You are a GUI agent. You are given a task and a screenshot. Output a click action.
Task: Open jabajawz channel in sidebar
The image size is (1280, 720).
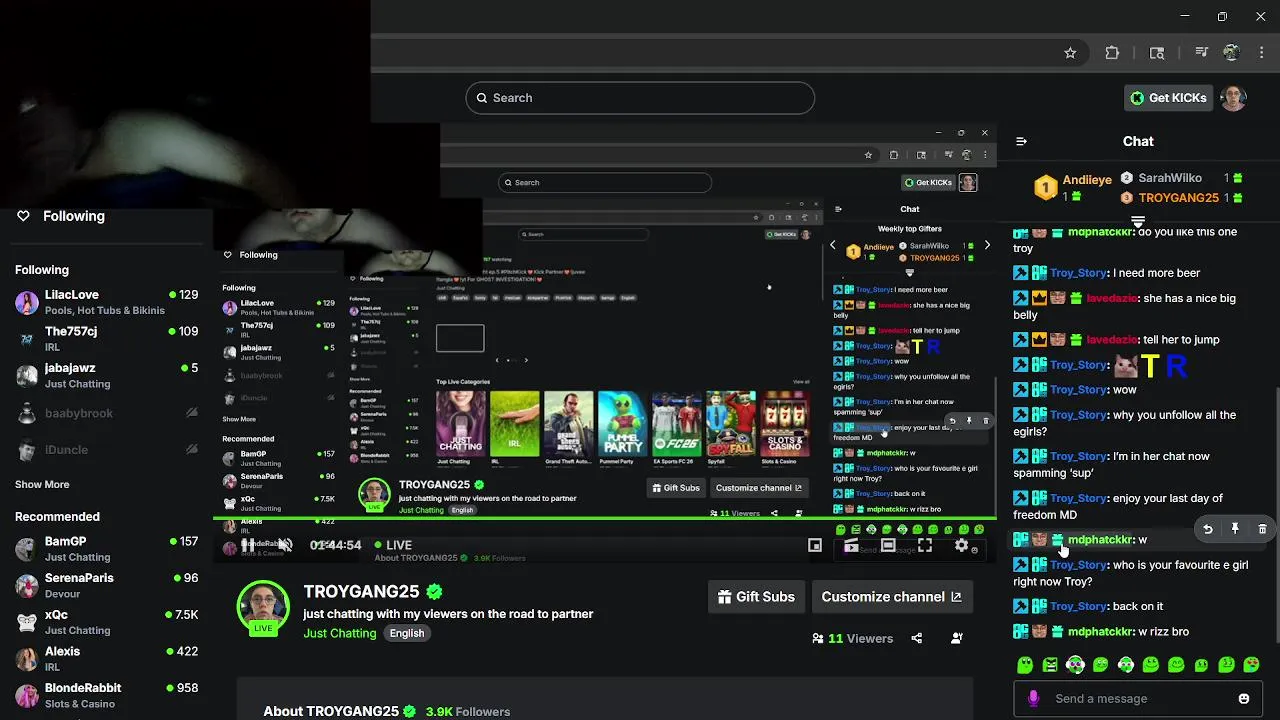[x=106, y=375]
